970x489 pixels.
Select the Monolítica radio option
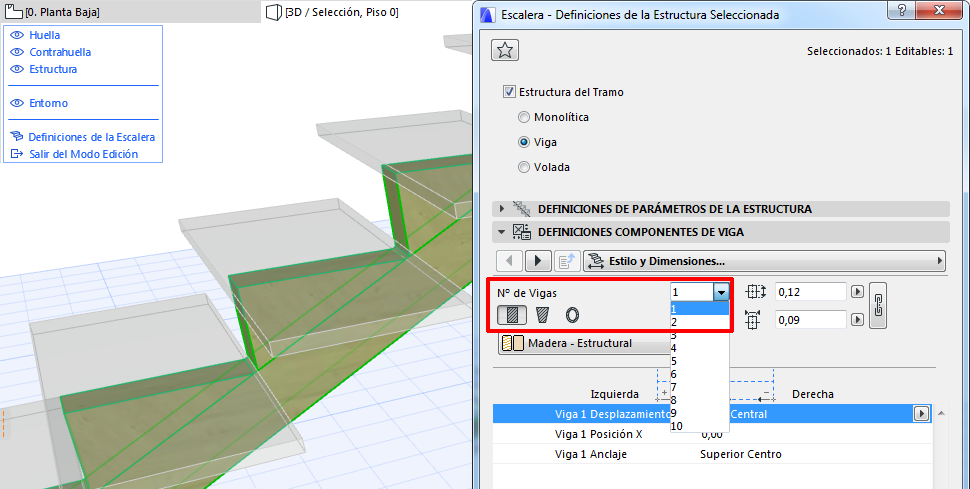click(524, 117)
